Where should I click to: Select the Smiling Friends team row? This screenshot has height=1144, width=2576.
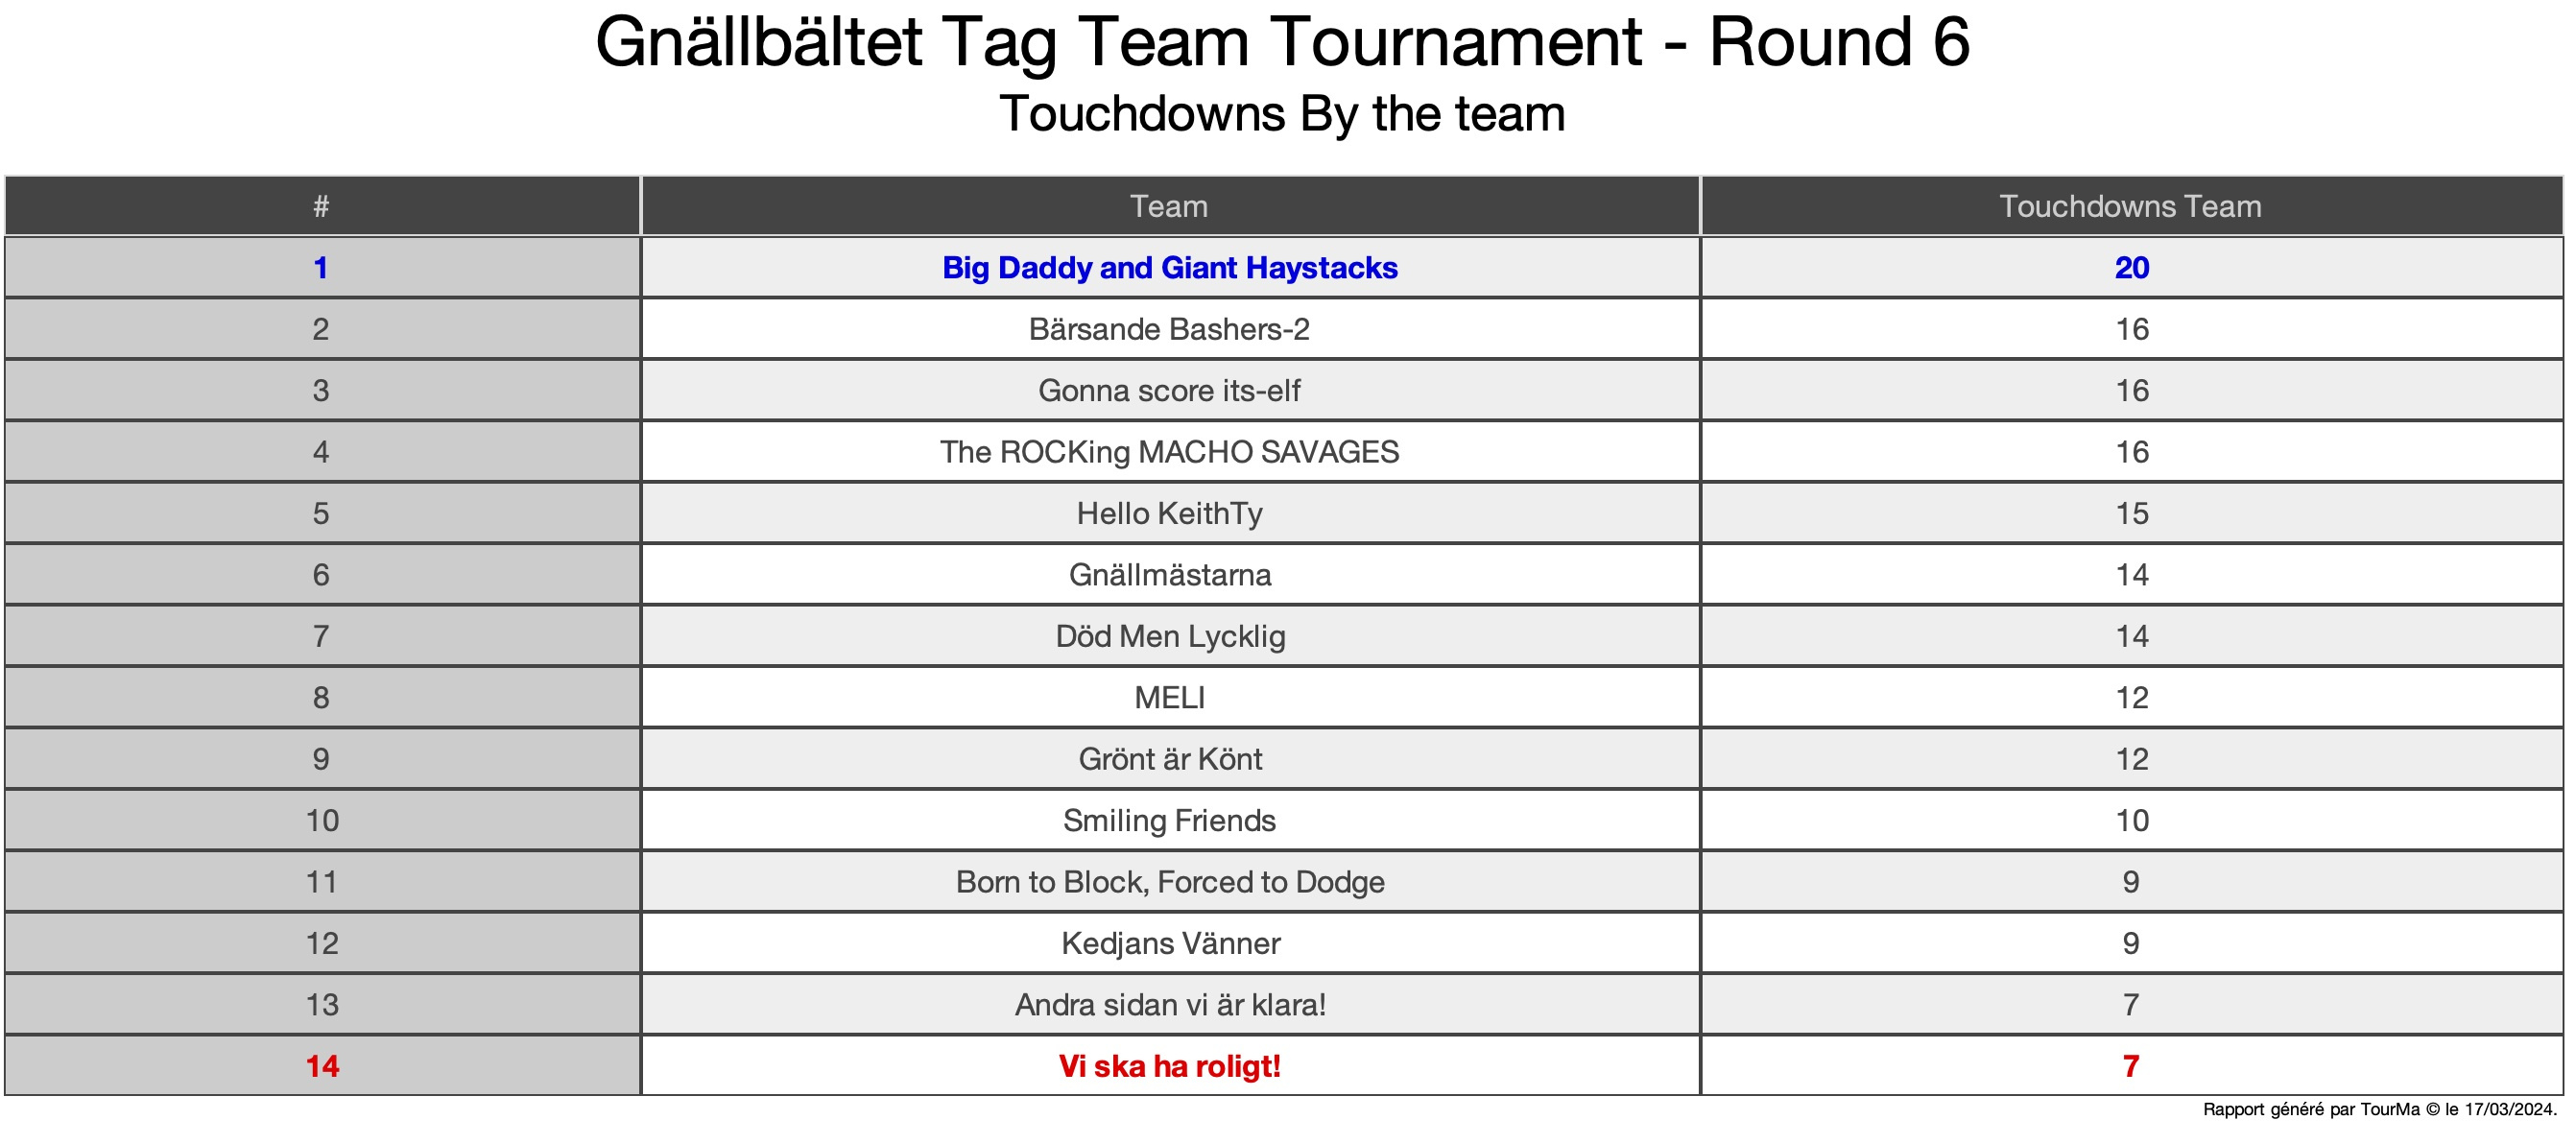tap(1169, 821)
